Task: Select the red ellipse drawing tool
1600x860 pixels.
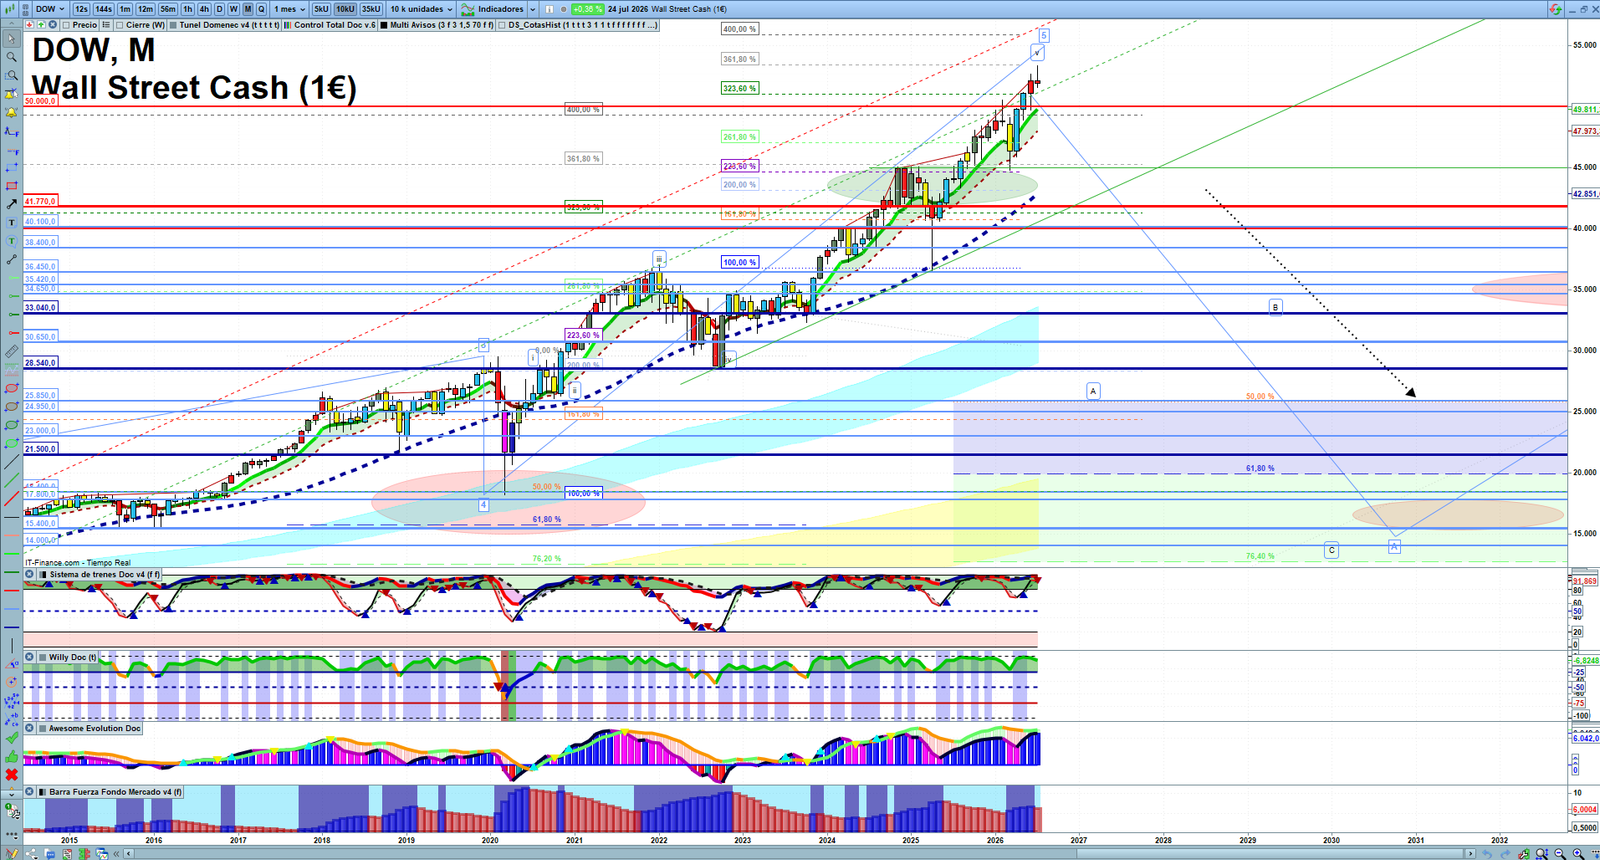Action: tap(11, 387)
